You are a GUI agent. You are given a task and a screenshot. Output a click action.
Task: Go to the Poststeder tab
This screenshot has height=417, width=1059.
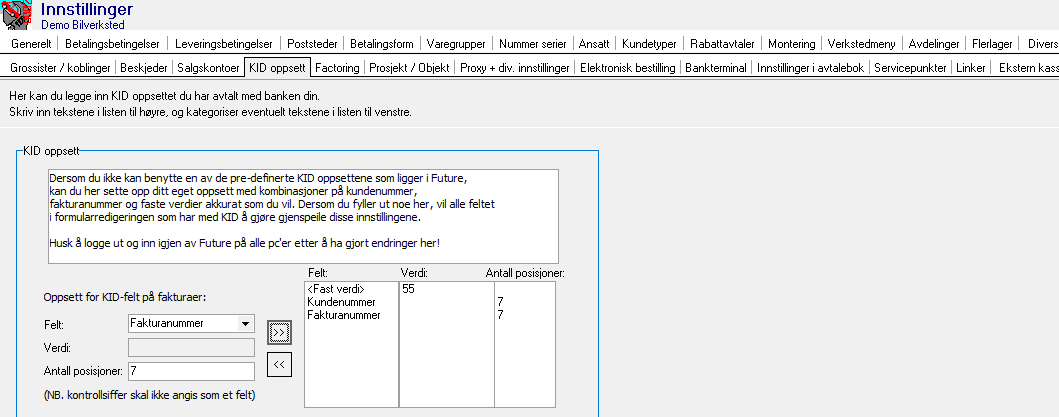tap(313, 44)
